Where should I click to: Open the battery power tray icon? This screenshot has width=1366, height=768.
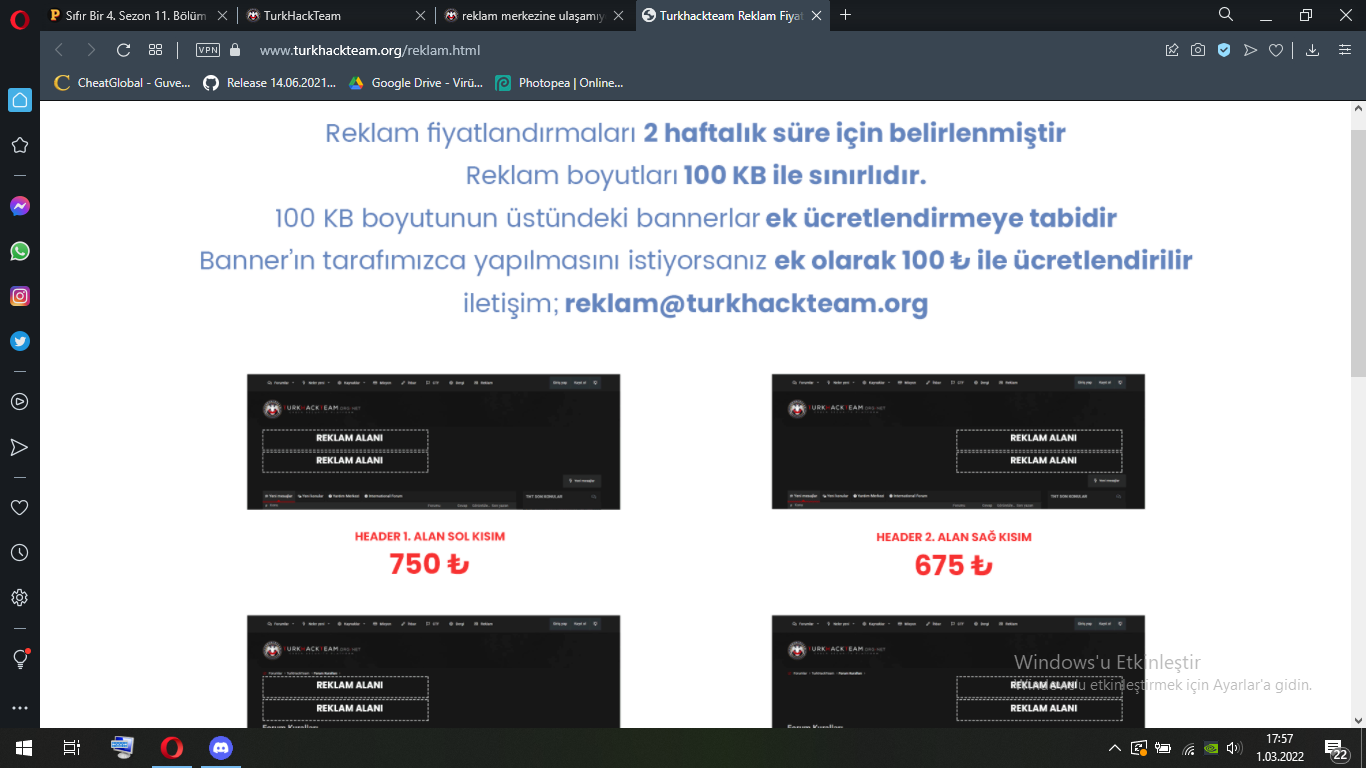pos(1163,748)
